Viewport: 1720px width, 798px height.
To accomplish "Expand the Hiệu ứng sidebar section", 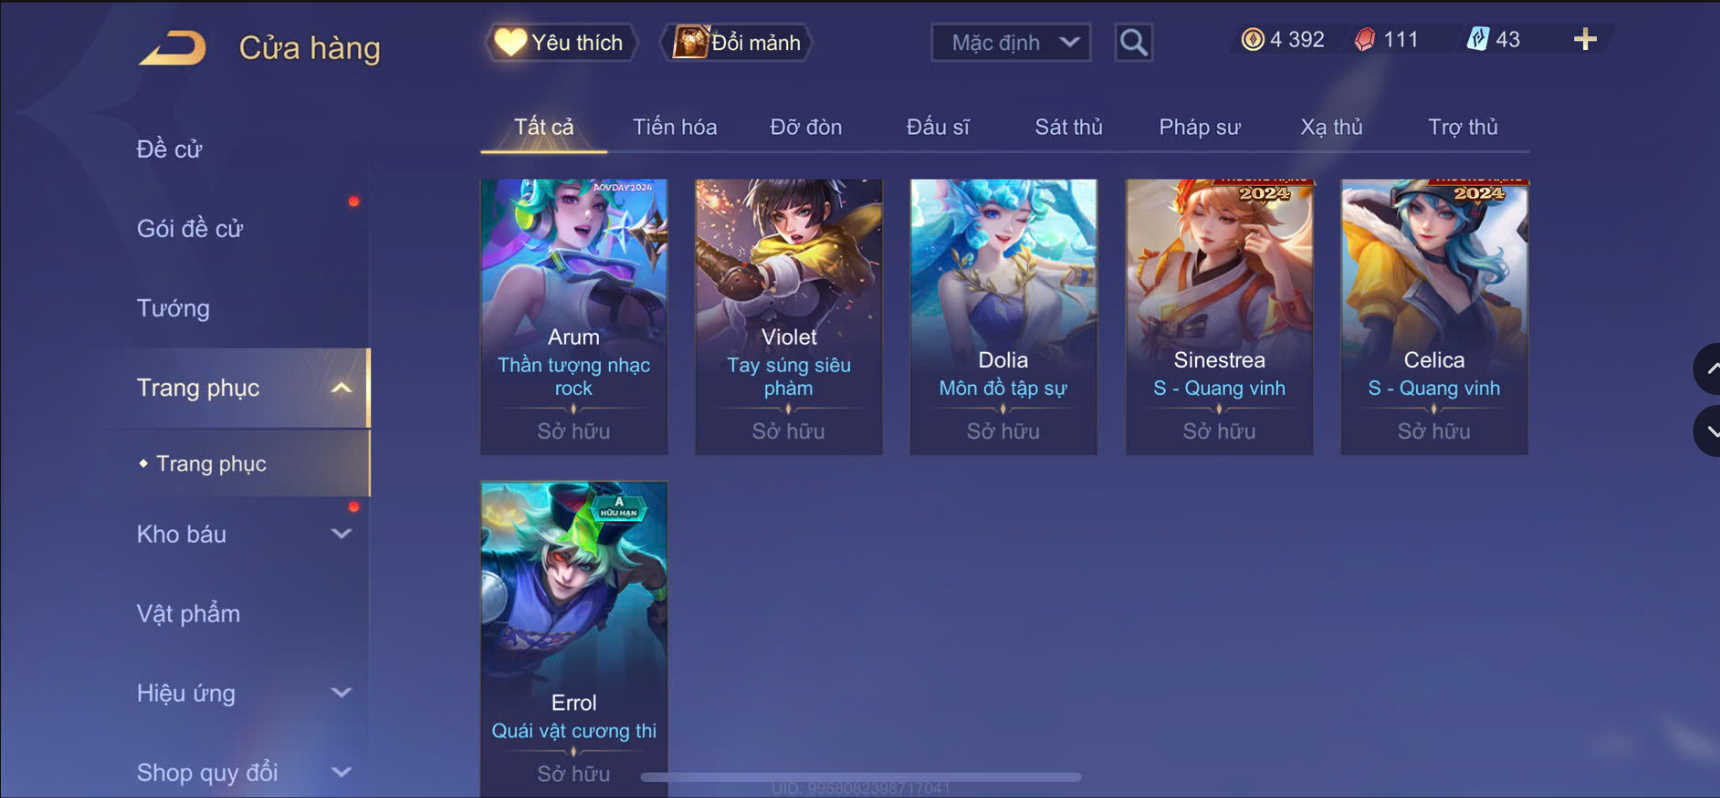I will pos(341,693).
